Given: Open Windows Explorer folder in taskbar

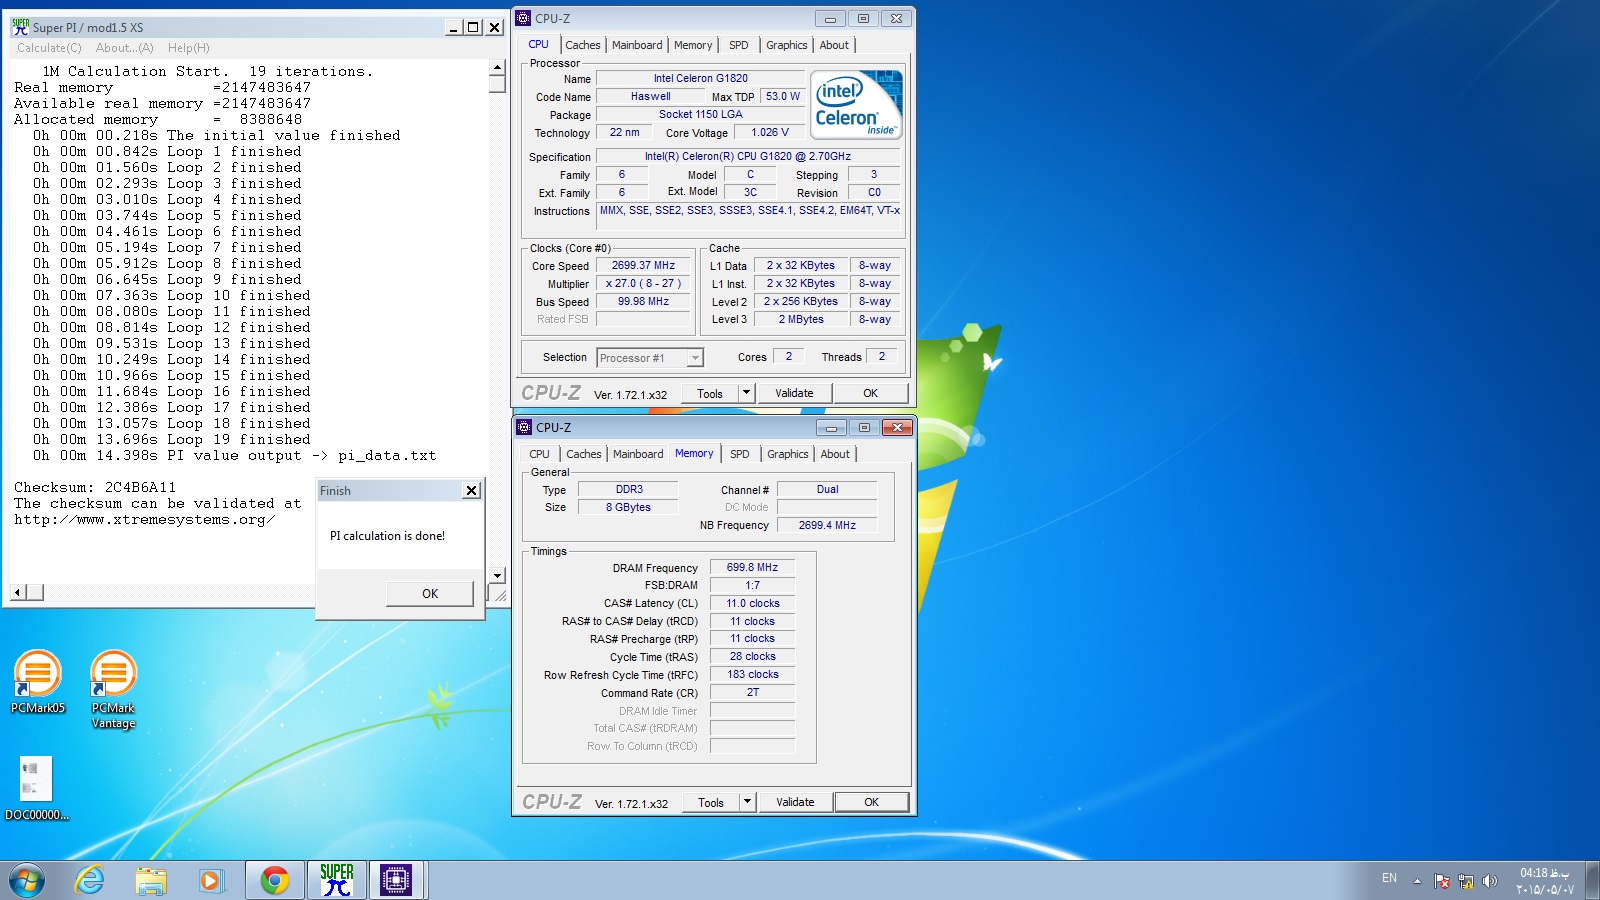Looking at the screenshot, I should pos(151,880).
